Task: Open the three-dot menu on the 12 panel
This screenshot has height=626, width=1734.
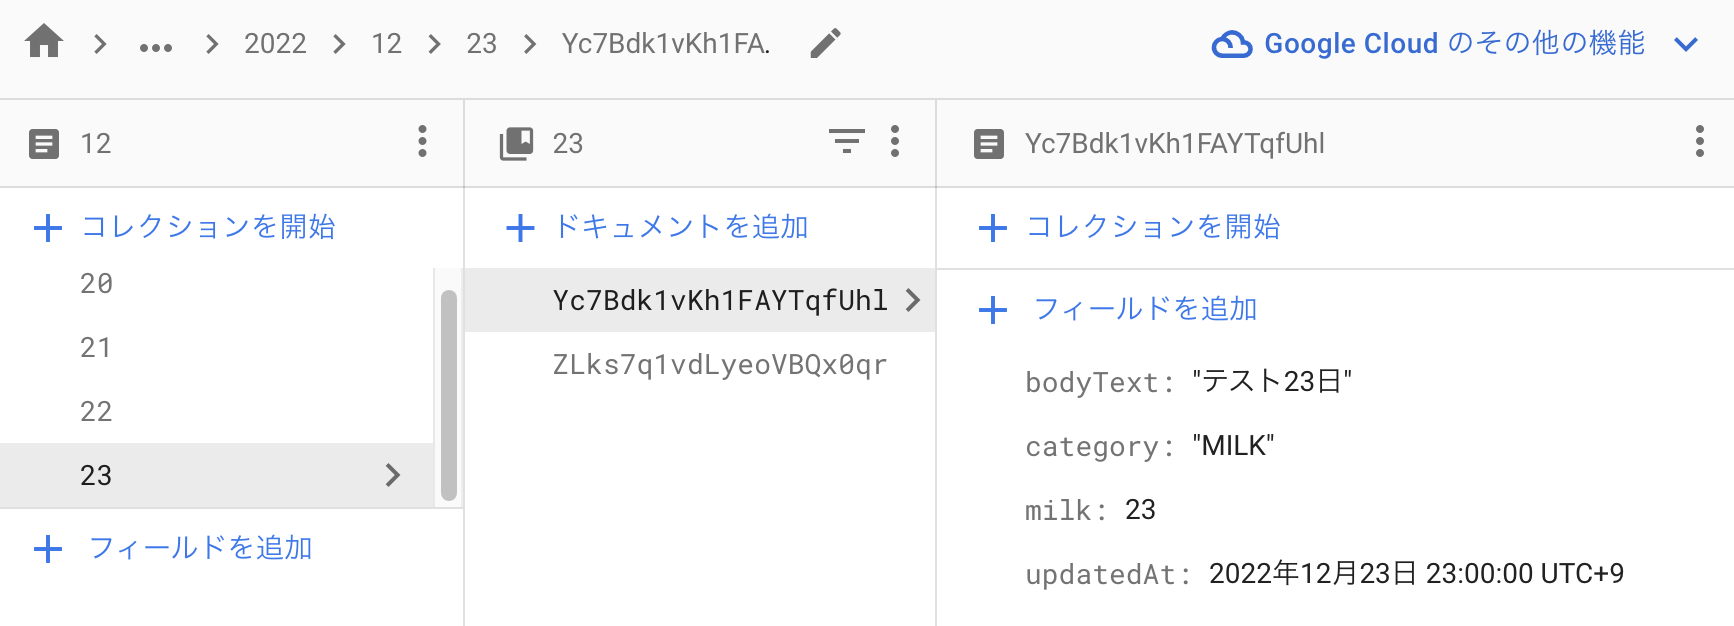Action: 422,143
